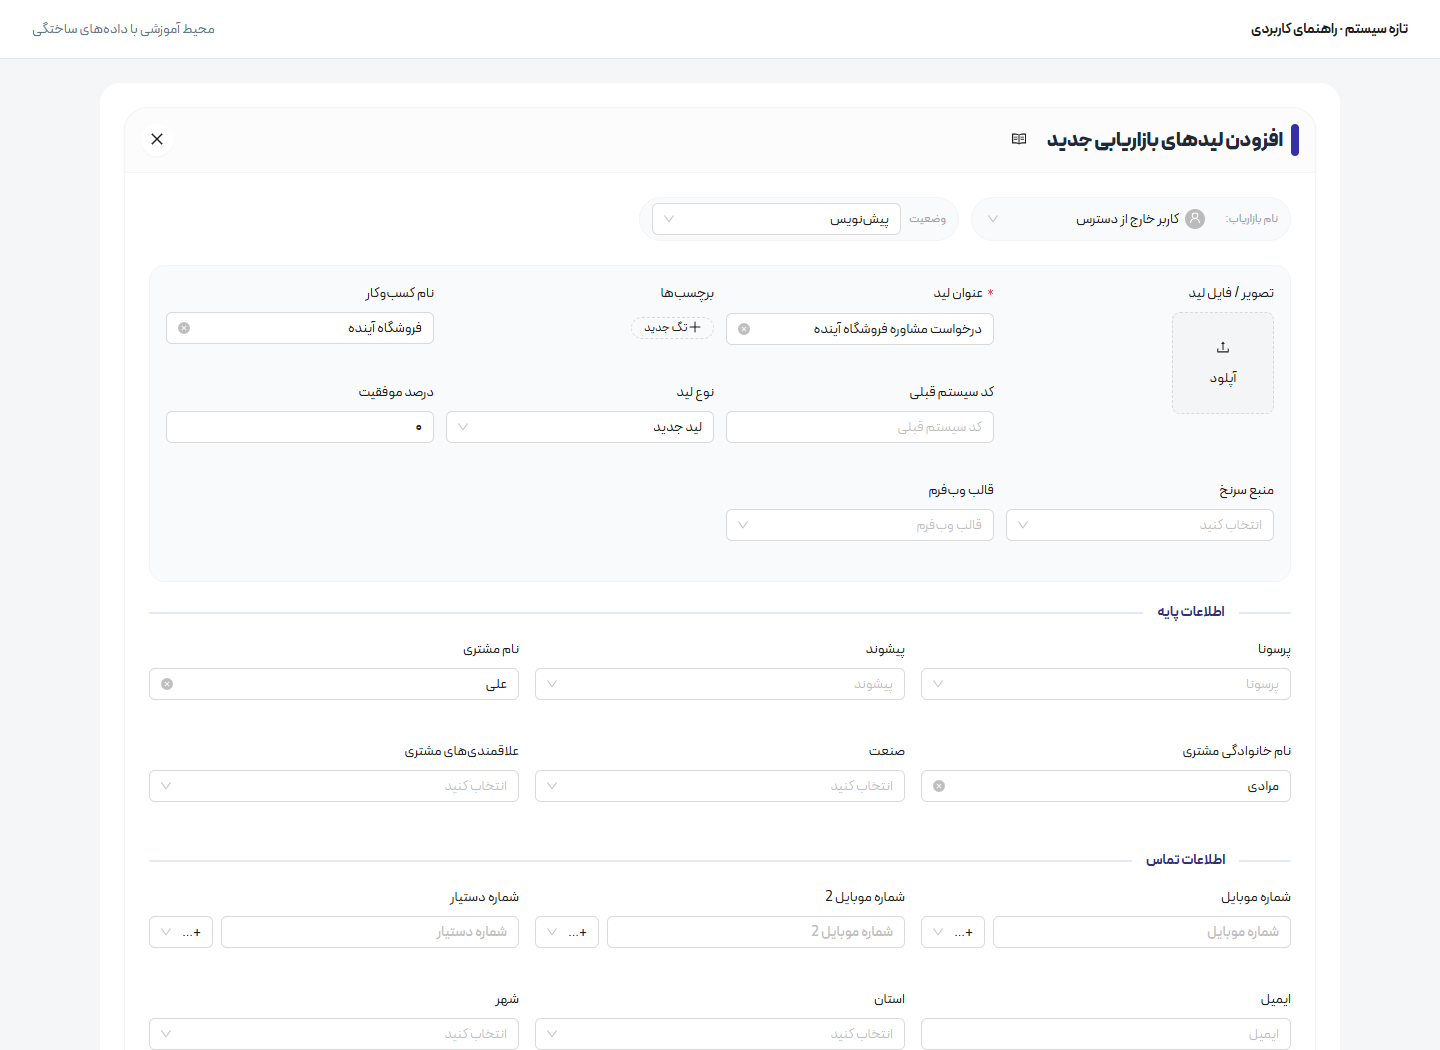Click the 'اطلاعات تماس' section heading
This screenshot has height=1050, width=1440.
[1185, 860]
